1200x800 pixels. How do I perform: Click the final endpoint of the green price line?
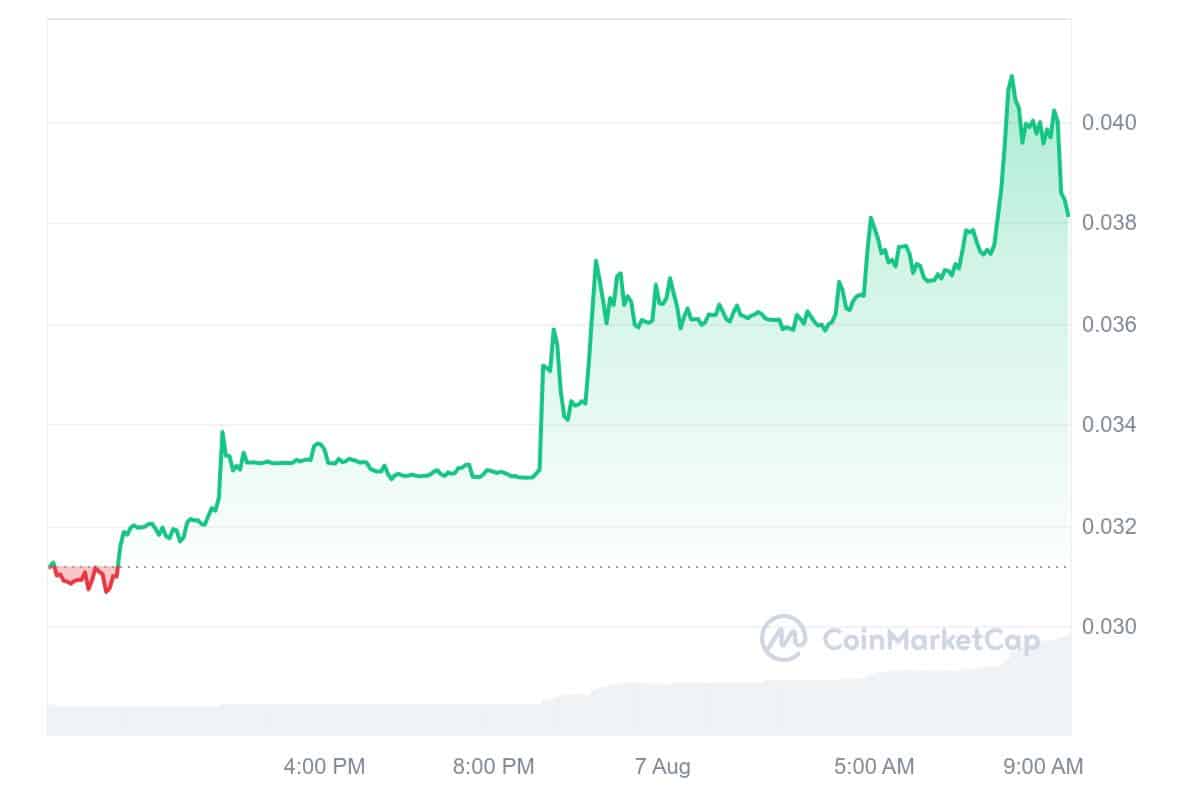click(x=1068, y=215)
